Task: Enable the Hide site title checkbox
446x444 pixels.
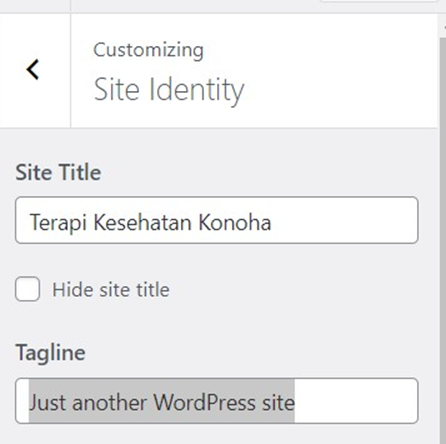Action: (x=28, y=289)
